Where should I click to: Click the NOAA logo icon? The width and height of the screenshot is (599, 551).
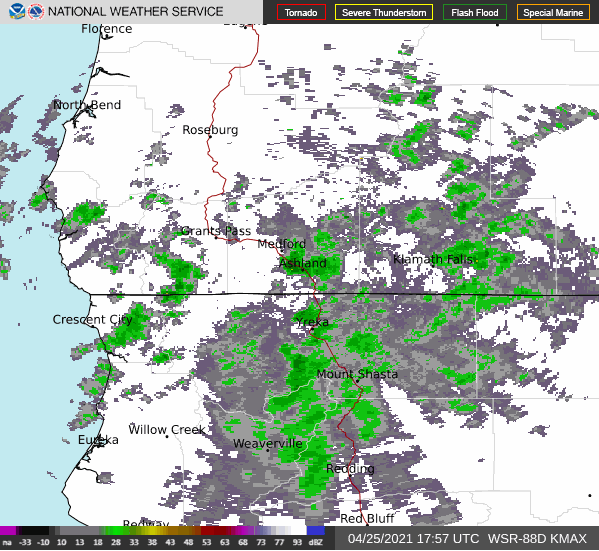[17, 11]
